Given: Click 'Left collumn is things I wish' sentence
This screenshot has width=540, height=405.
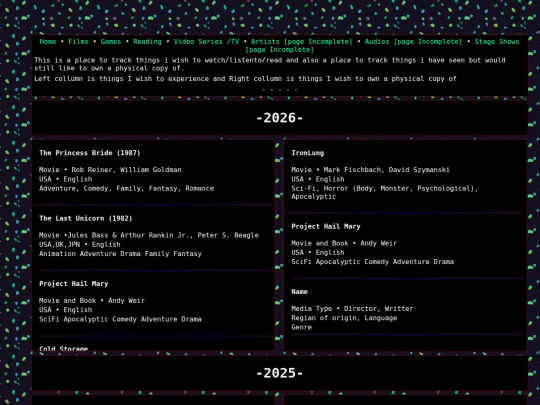Looking at the screenshot, I should [x=245, y=79].
